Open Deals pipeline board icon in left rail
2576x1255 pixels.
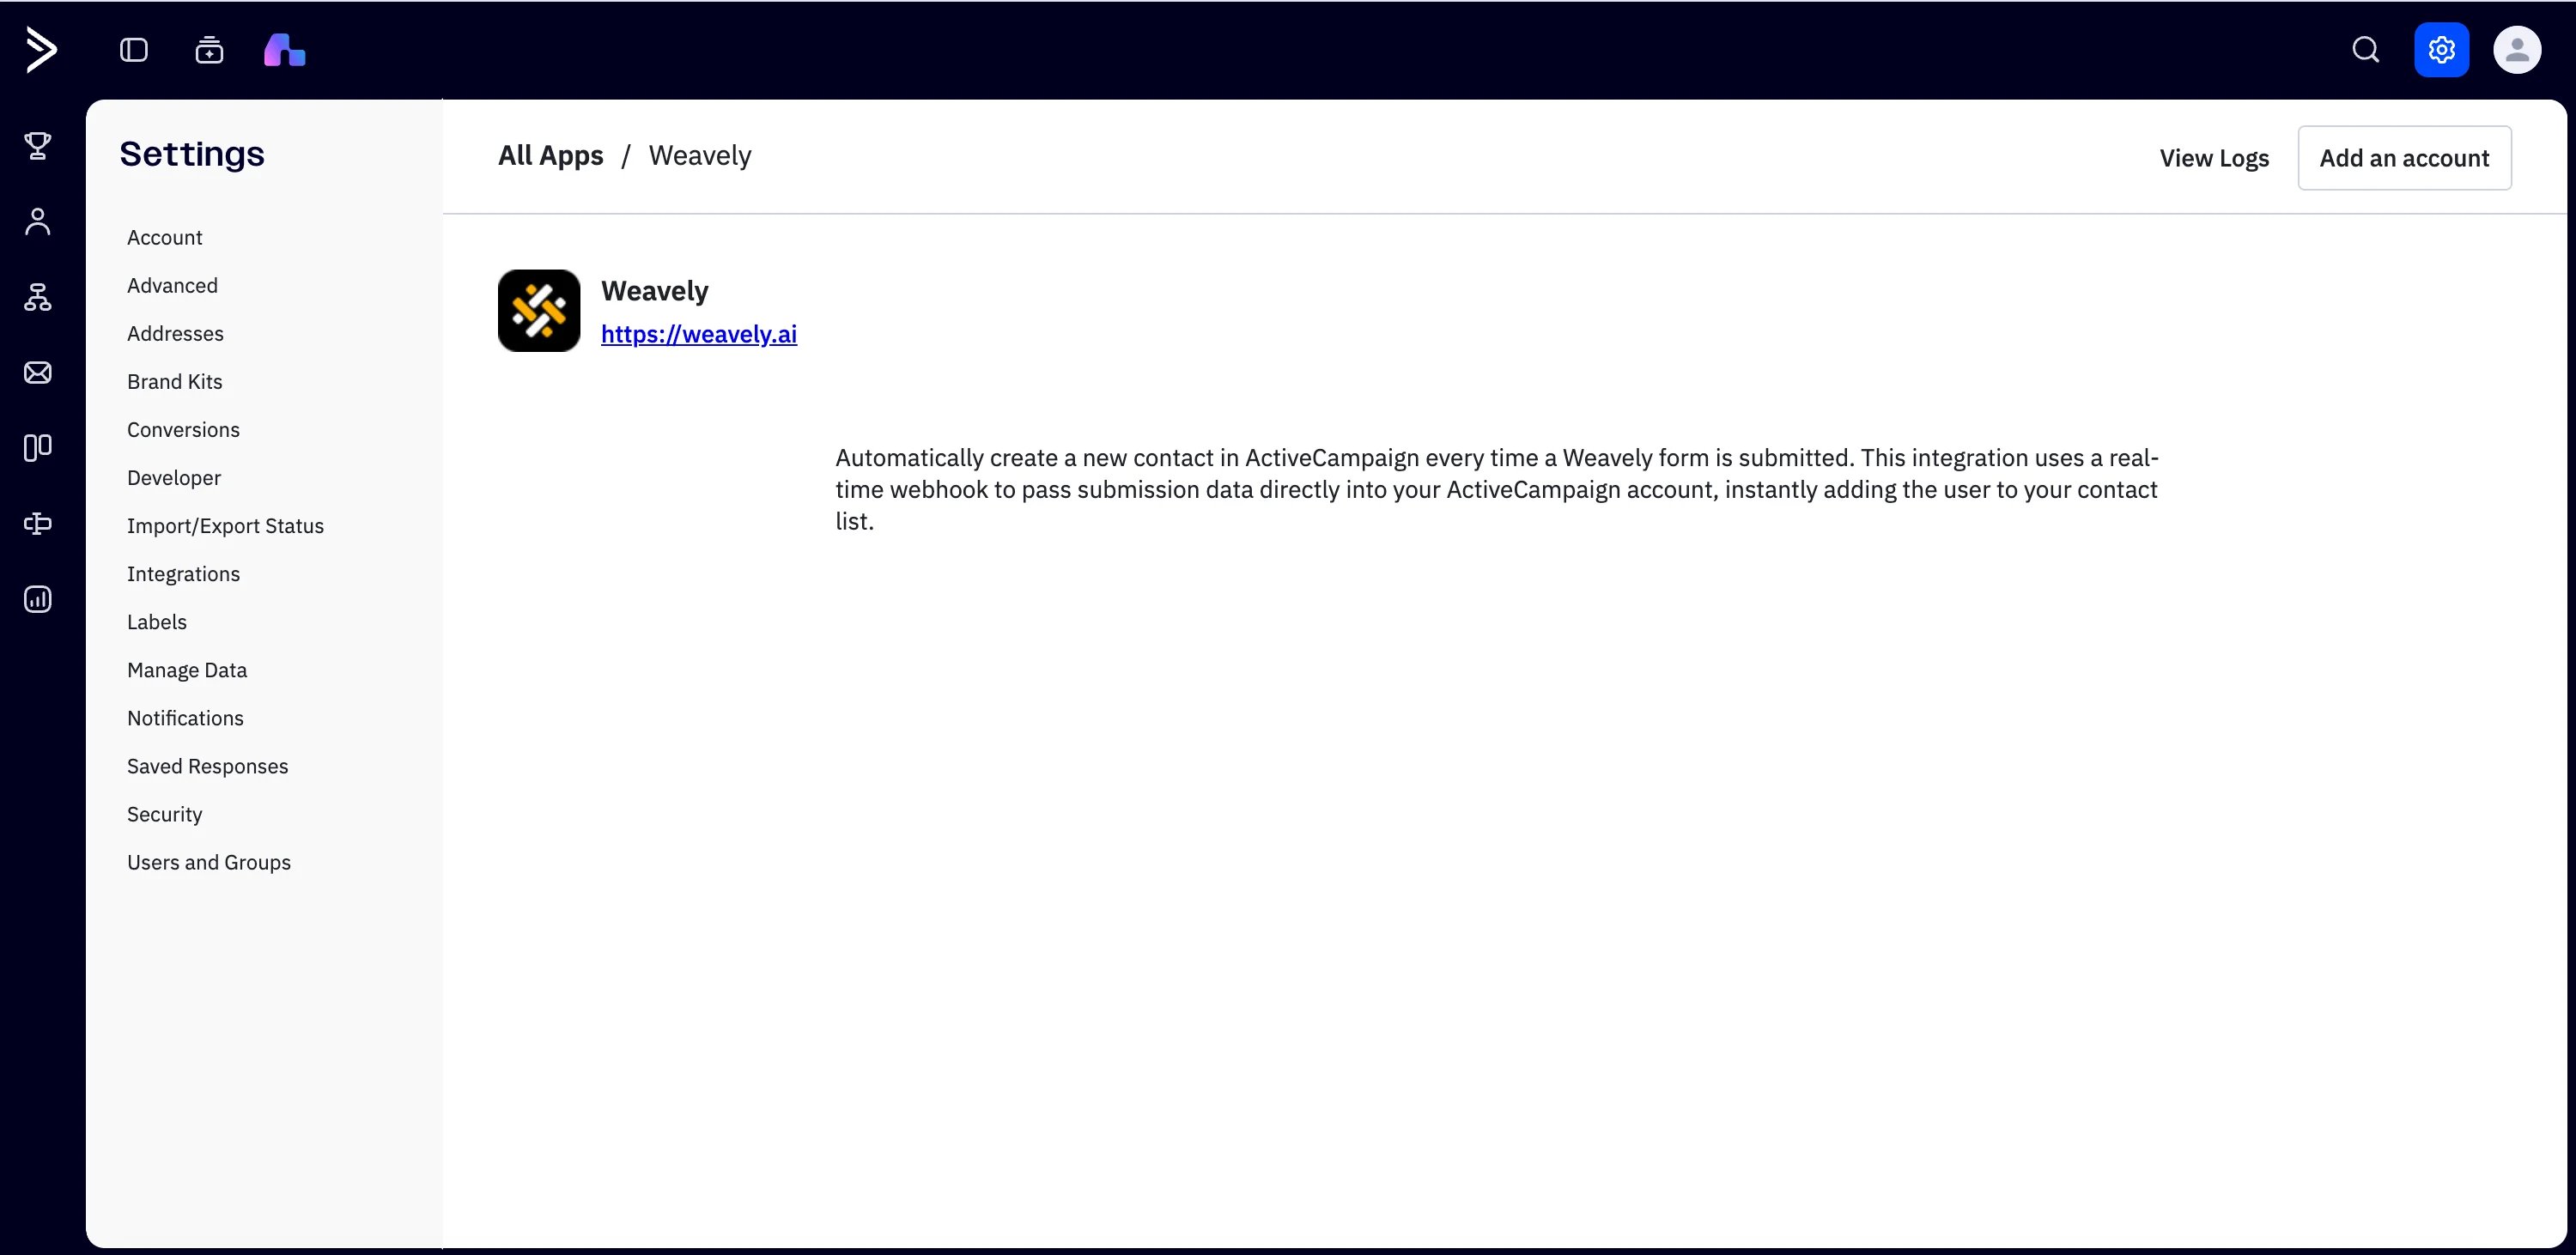(x=38, y=448)
